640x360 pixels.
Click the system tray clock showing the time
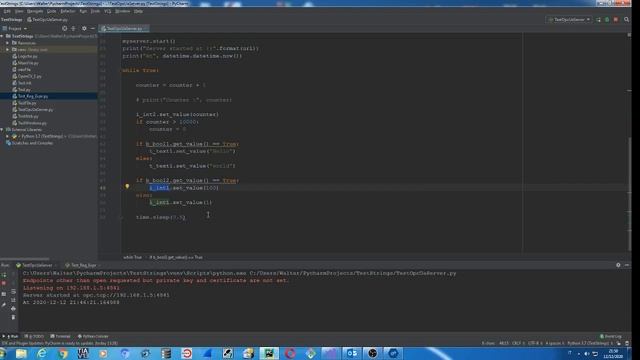(x=613, y=353)
